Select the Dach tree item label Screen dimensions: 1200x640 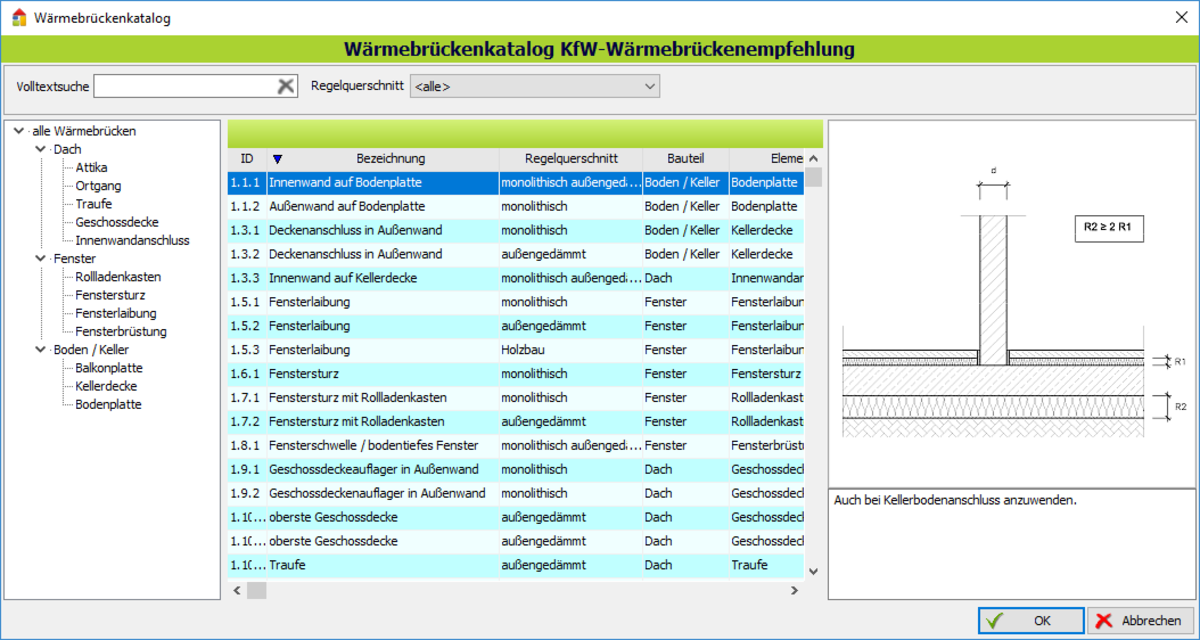67,149
